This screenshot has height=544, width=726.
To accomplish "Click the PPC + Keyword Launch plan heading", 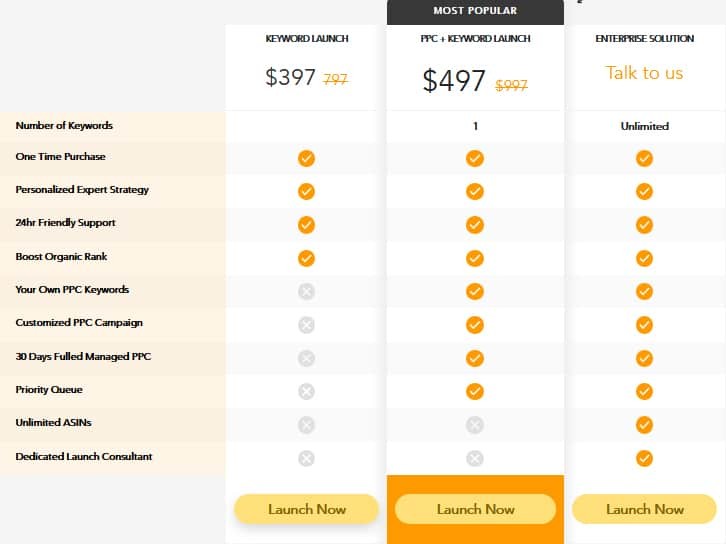I will 476,38.
